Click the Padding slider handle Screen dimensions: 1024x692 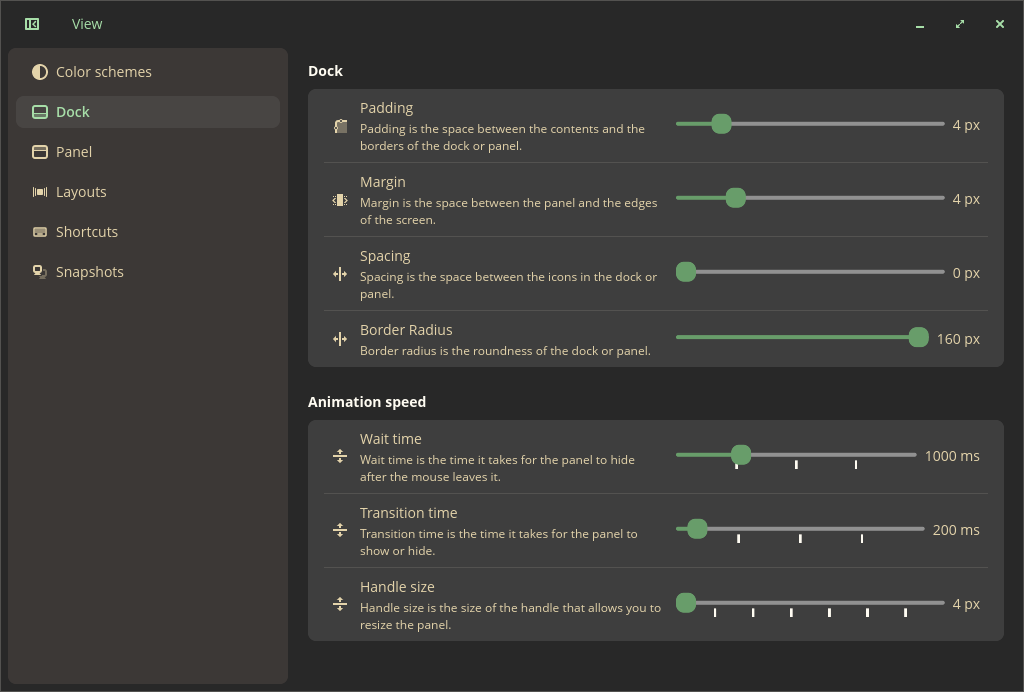[x=721, y=124]
